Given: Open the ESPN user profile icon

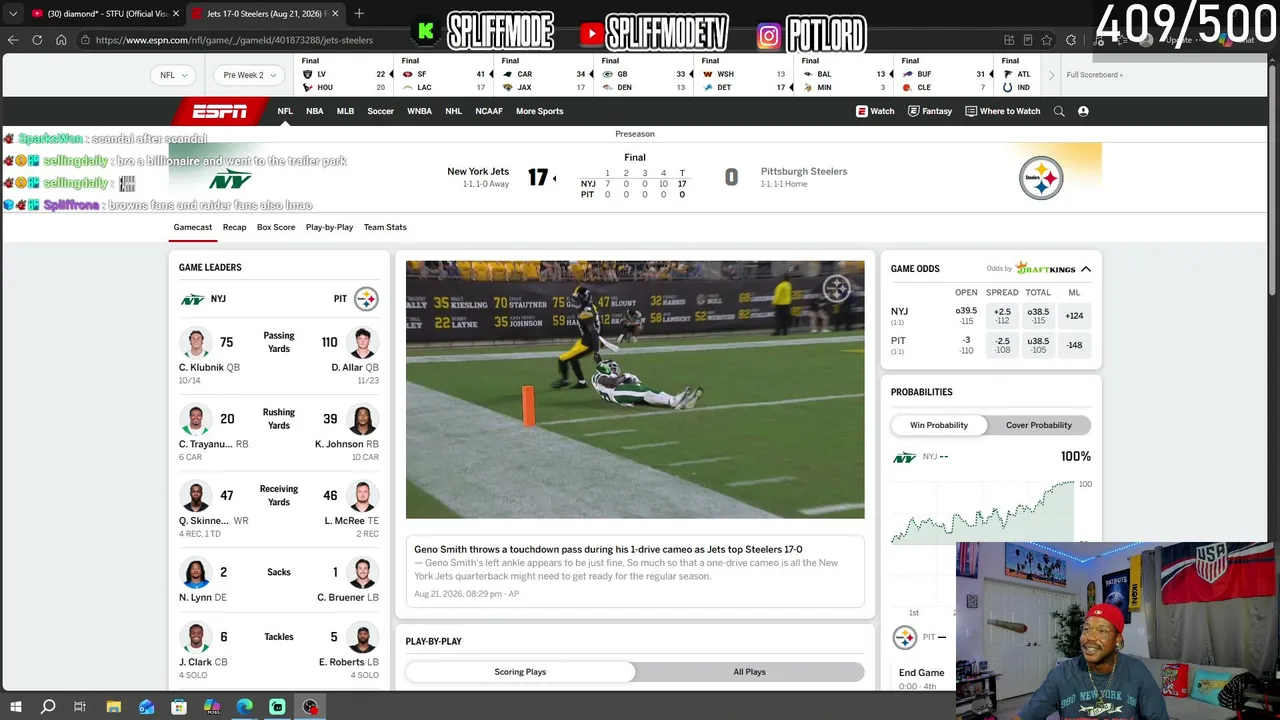Looking at the screenshot, I should [x=1083, y=111].
